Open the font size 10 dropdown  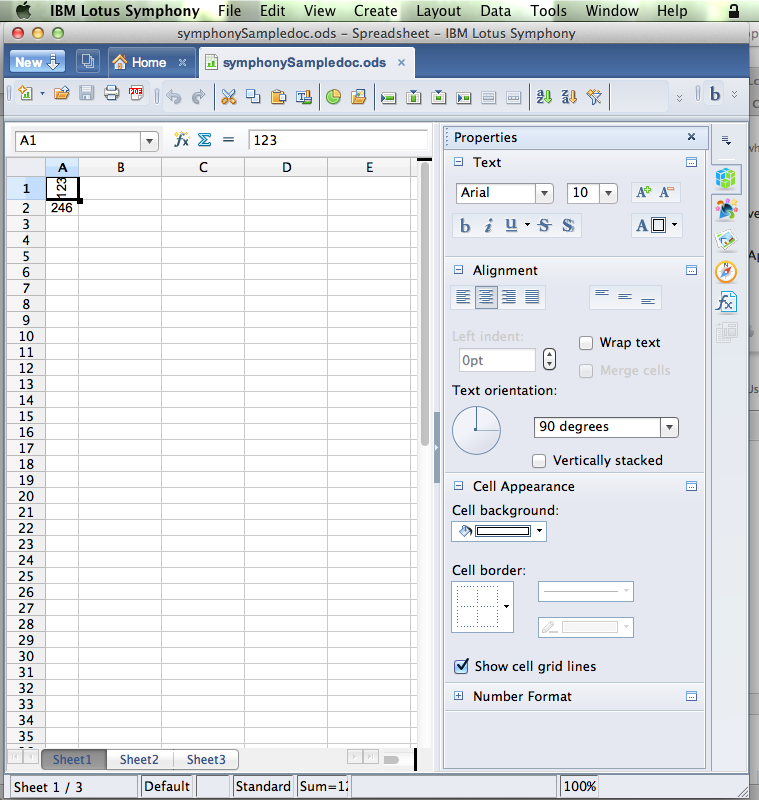point(608,193)
